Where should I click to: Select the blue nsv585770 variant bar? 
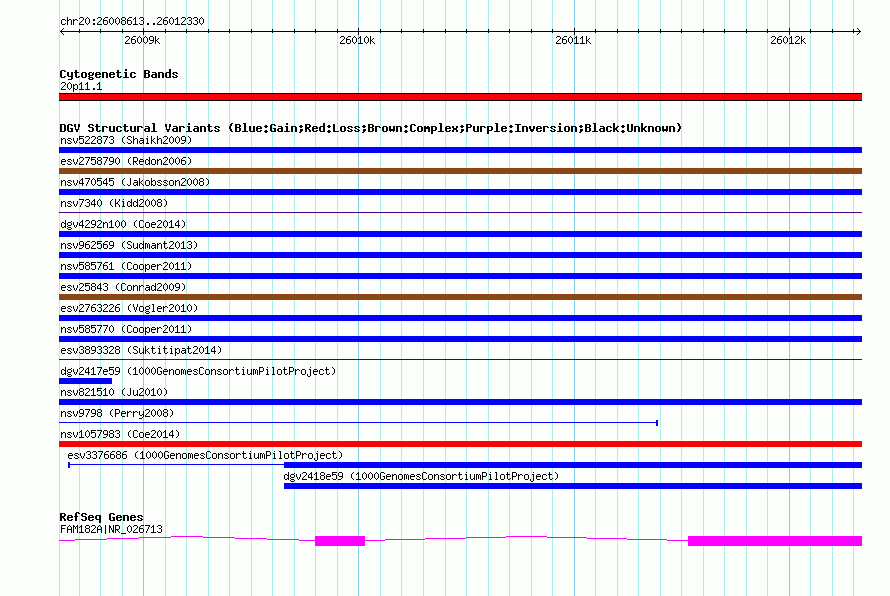click(460, 339)
